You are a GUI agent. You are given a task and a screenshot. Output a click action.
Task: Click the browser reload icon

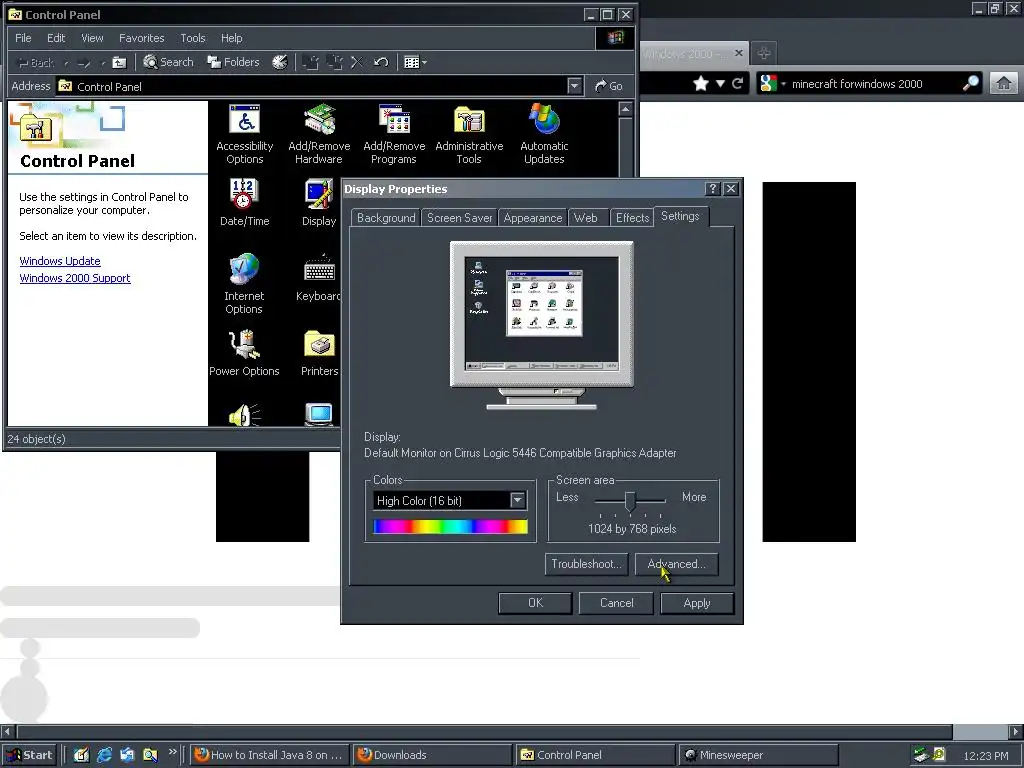tap(738, 83)
